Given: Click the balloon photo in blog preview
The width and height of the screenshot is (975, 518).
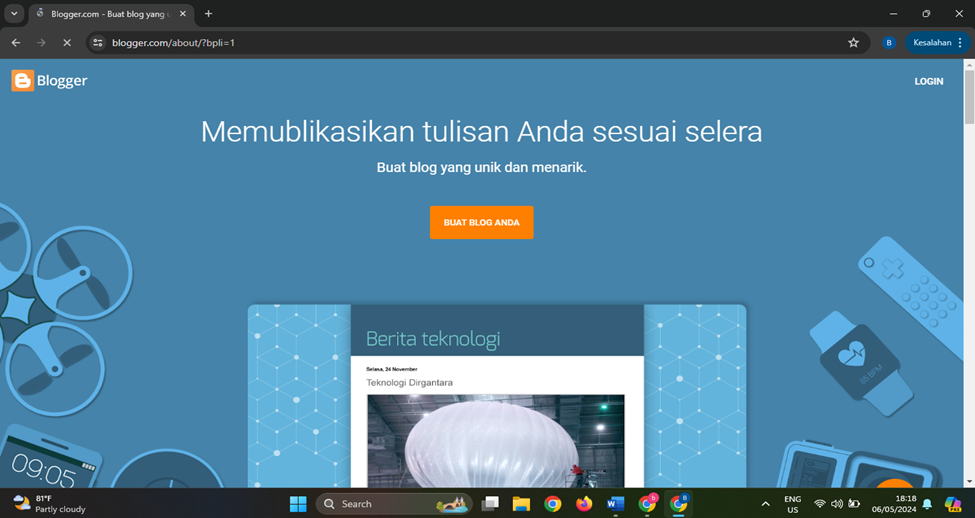Looking at the screenshot, I should tap(496, 441).
